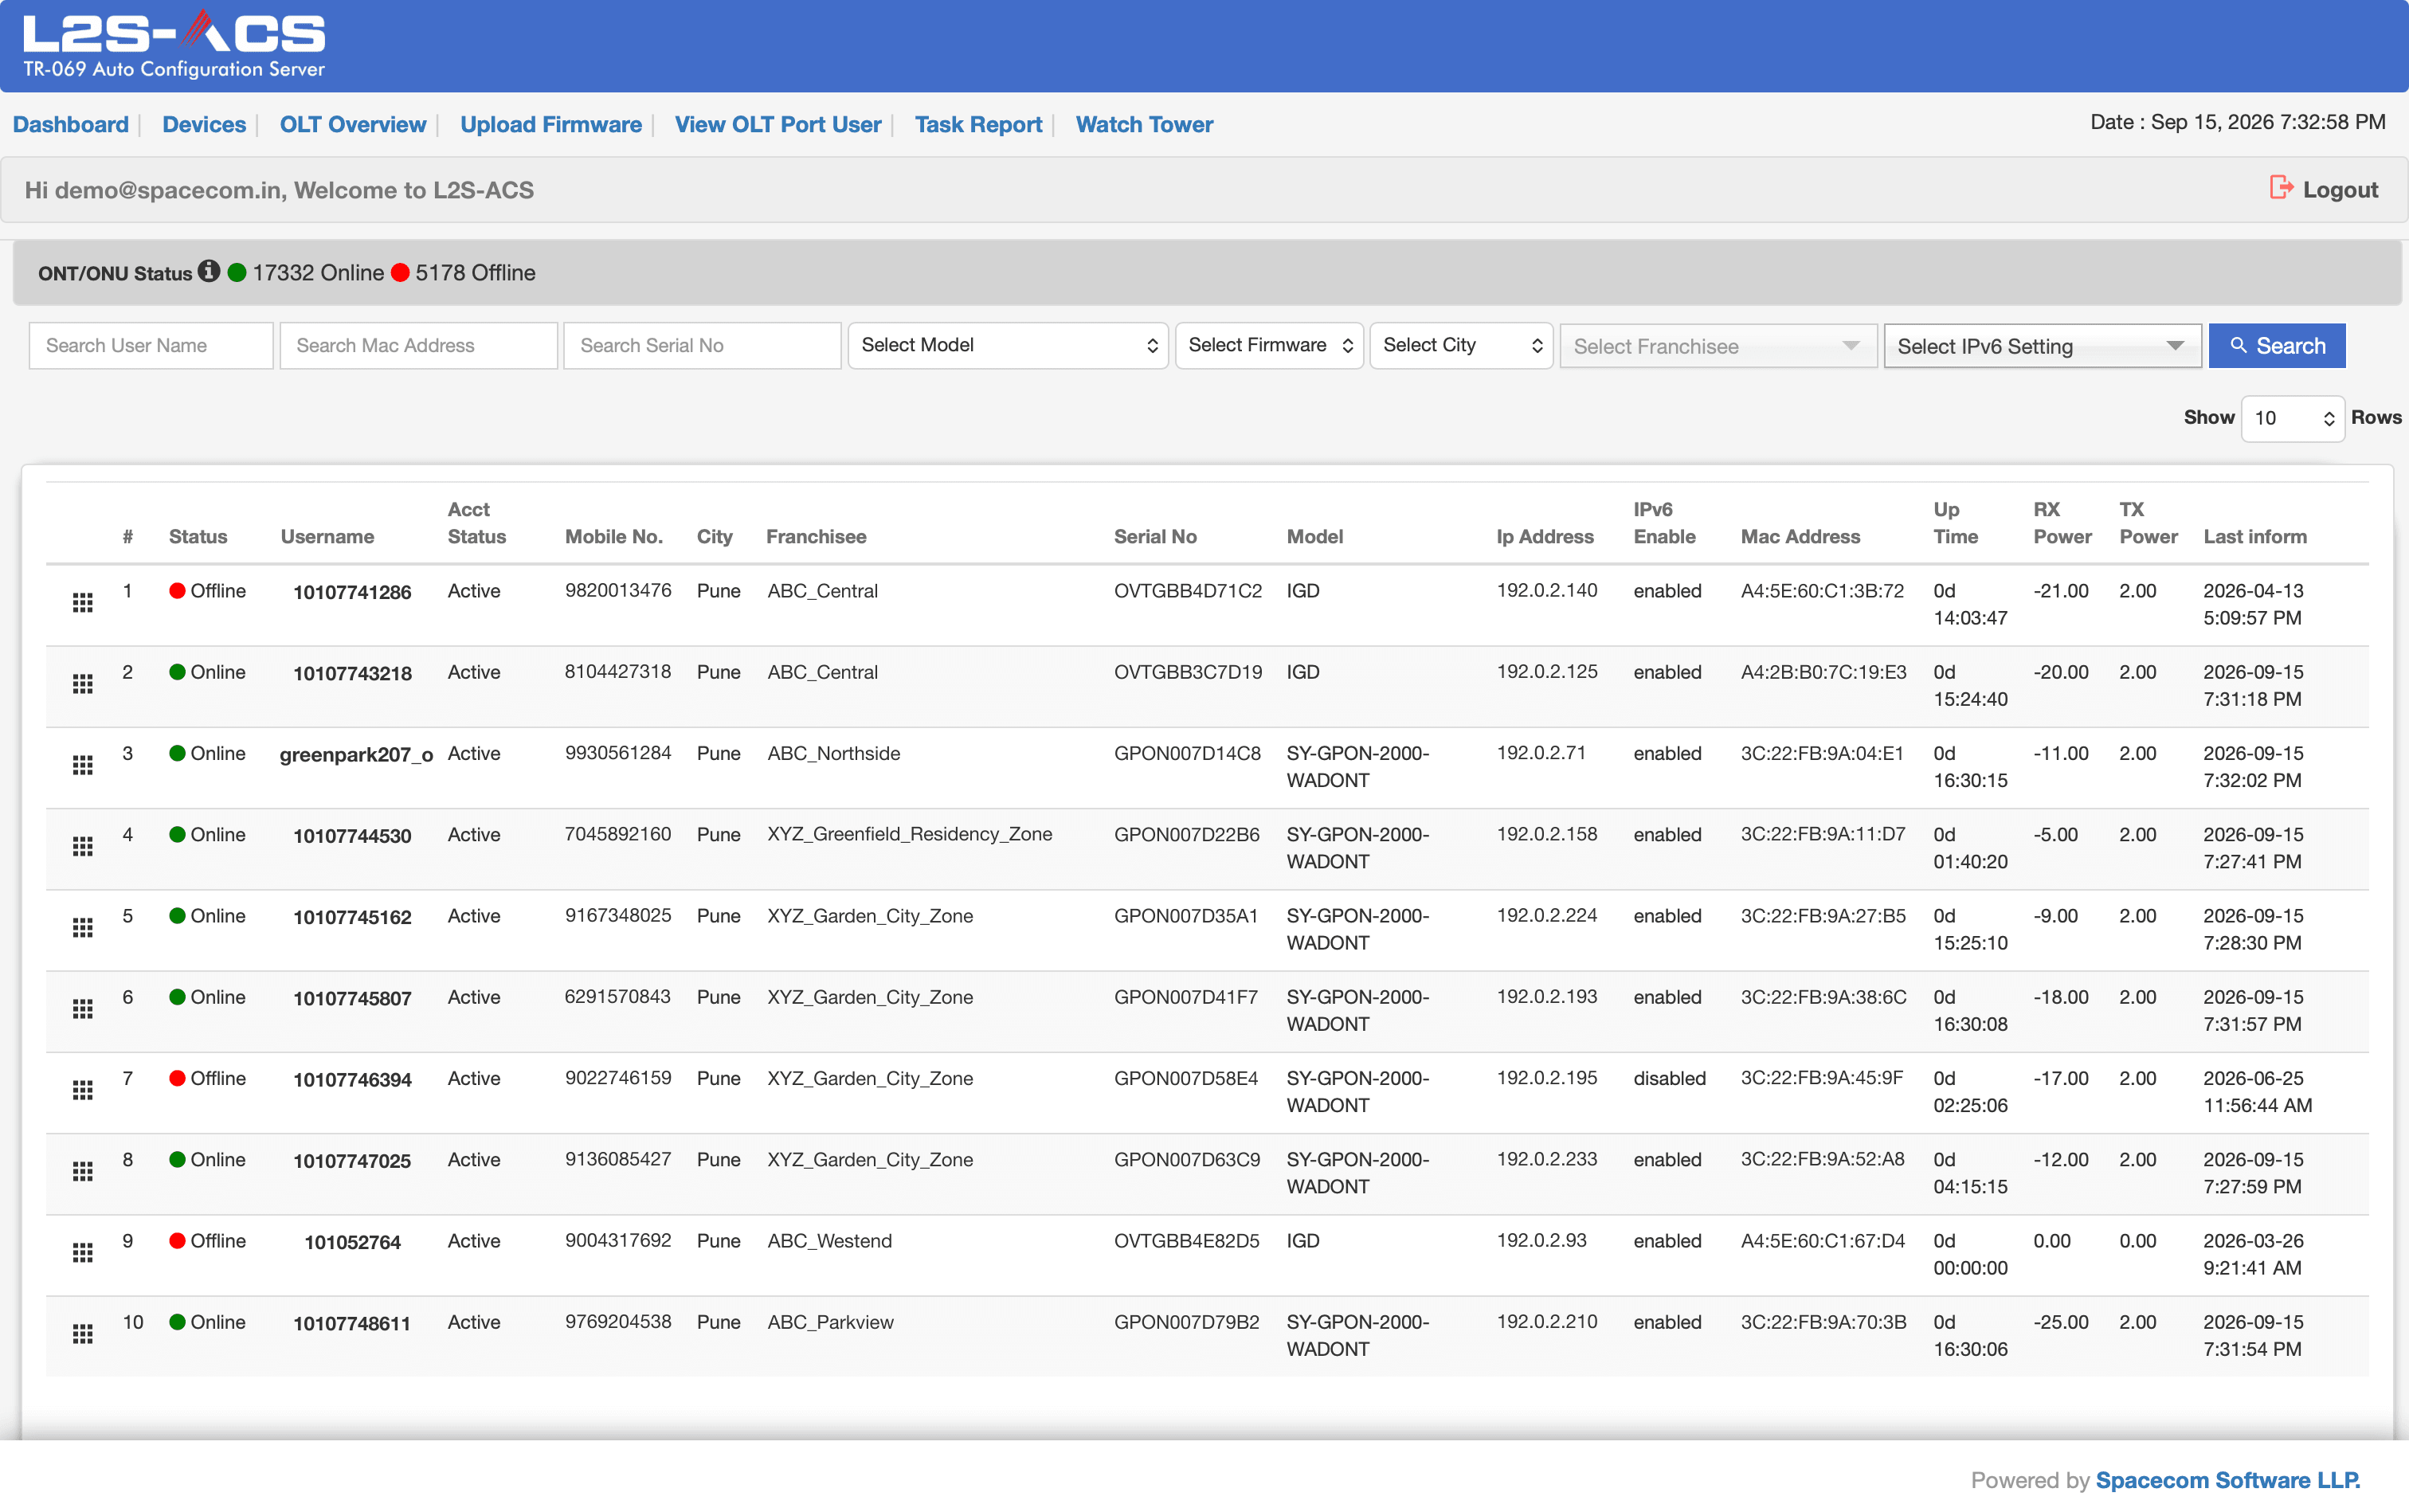
Task: Open grid menu icon for row 1 user 10107741286
Action: (x=83, y=602)
